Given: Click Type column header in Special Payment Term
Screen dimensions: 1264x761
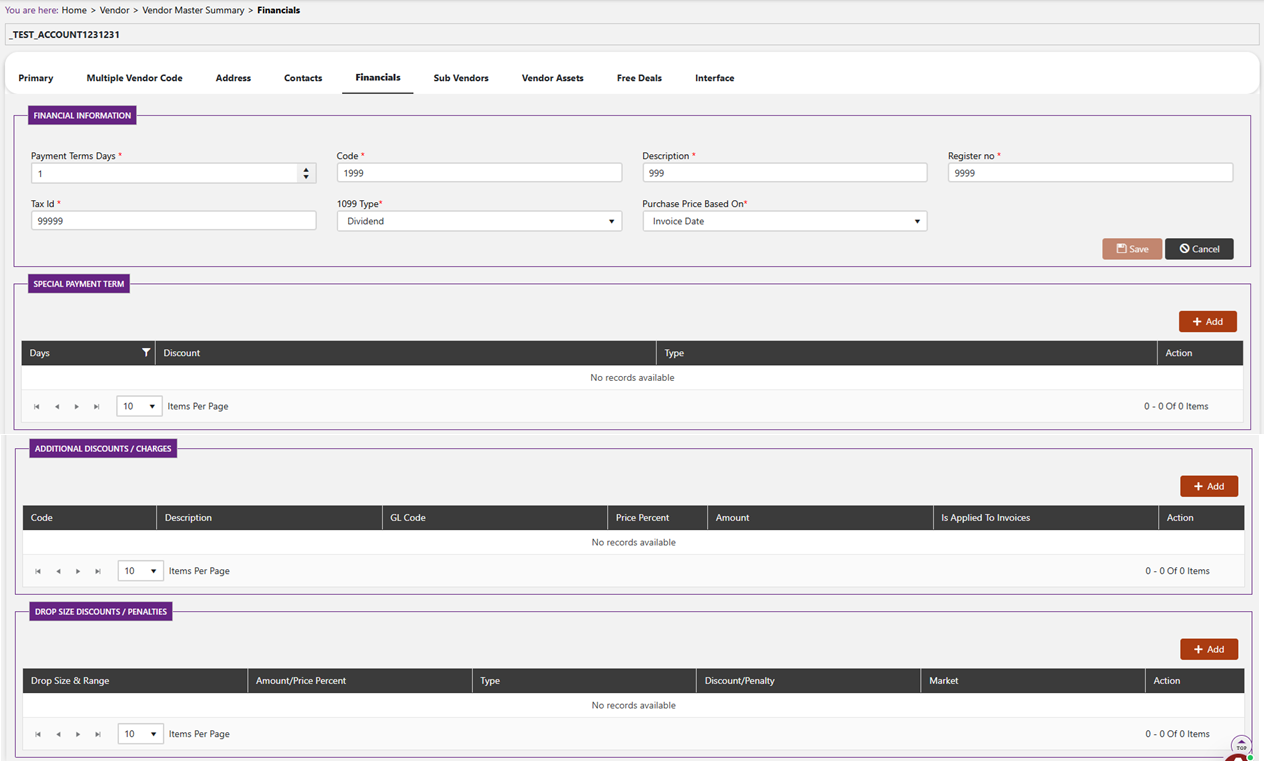Looking at the screenshot, I should click(x=906, y=353).
